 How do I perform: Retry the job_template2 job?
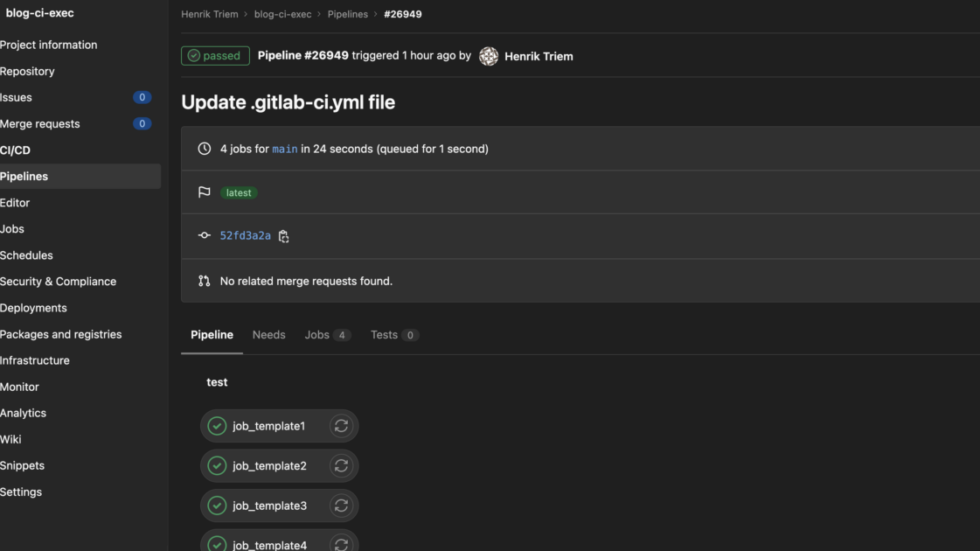(341, 466)
